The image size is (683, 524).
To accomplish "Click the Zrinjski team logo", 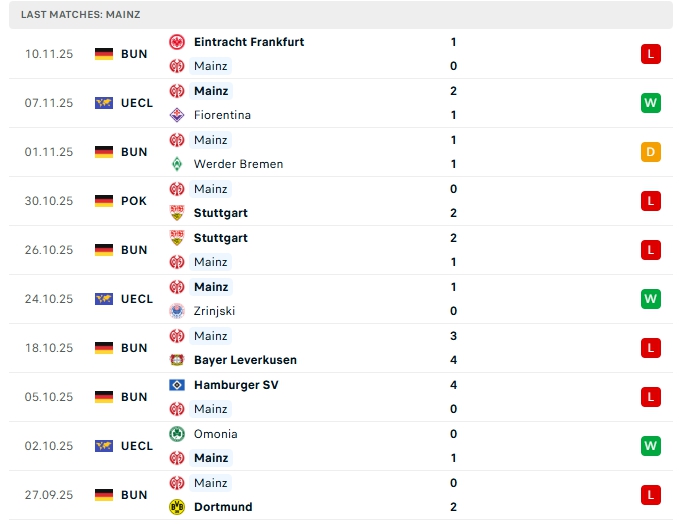I will click(x=177, y=311).
